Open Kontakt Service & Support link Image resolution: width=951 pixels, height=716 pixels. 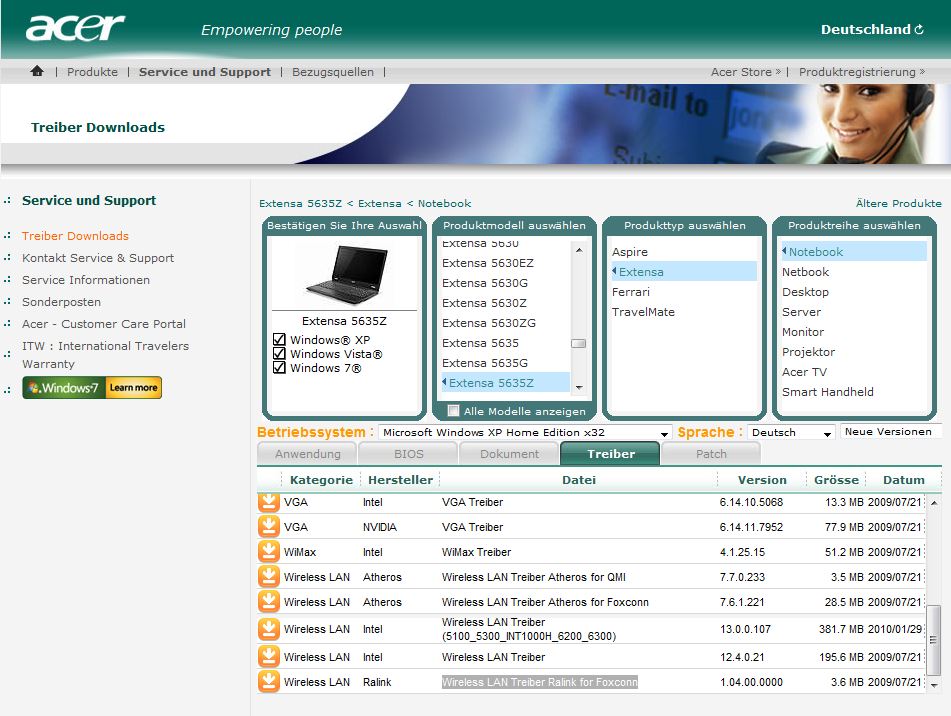98,258
